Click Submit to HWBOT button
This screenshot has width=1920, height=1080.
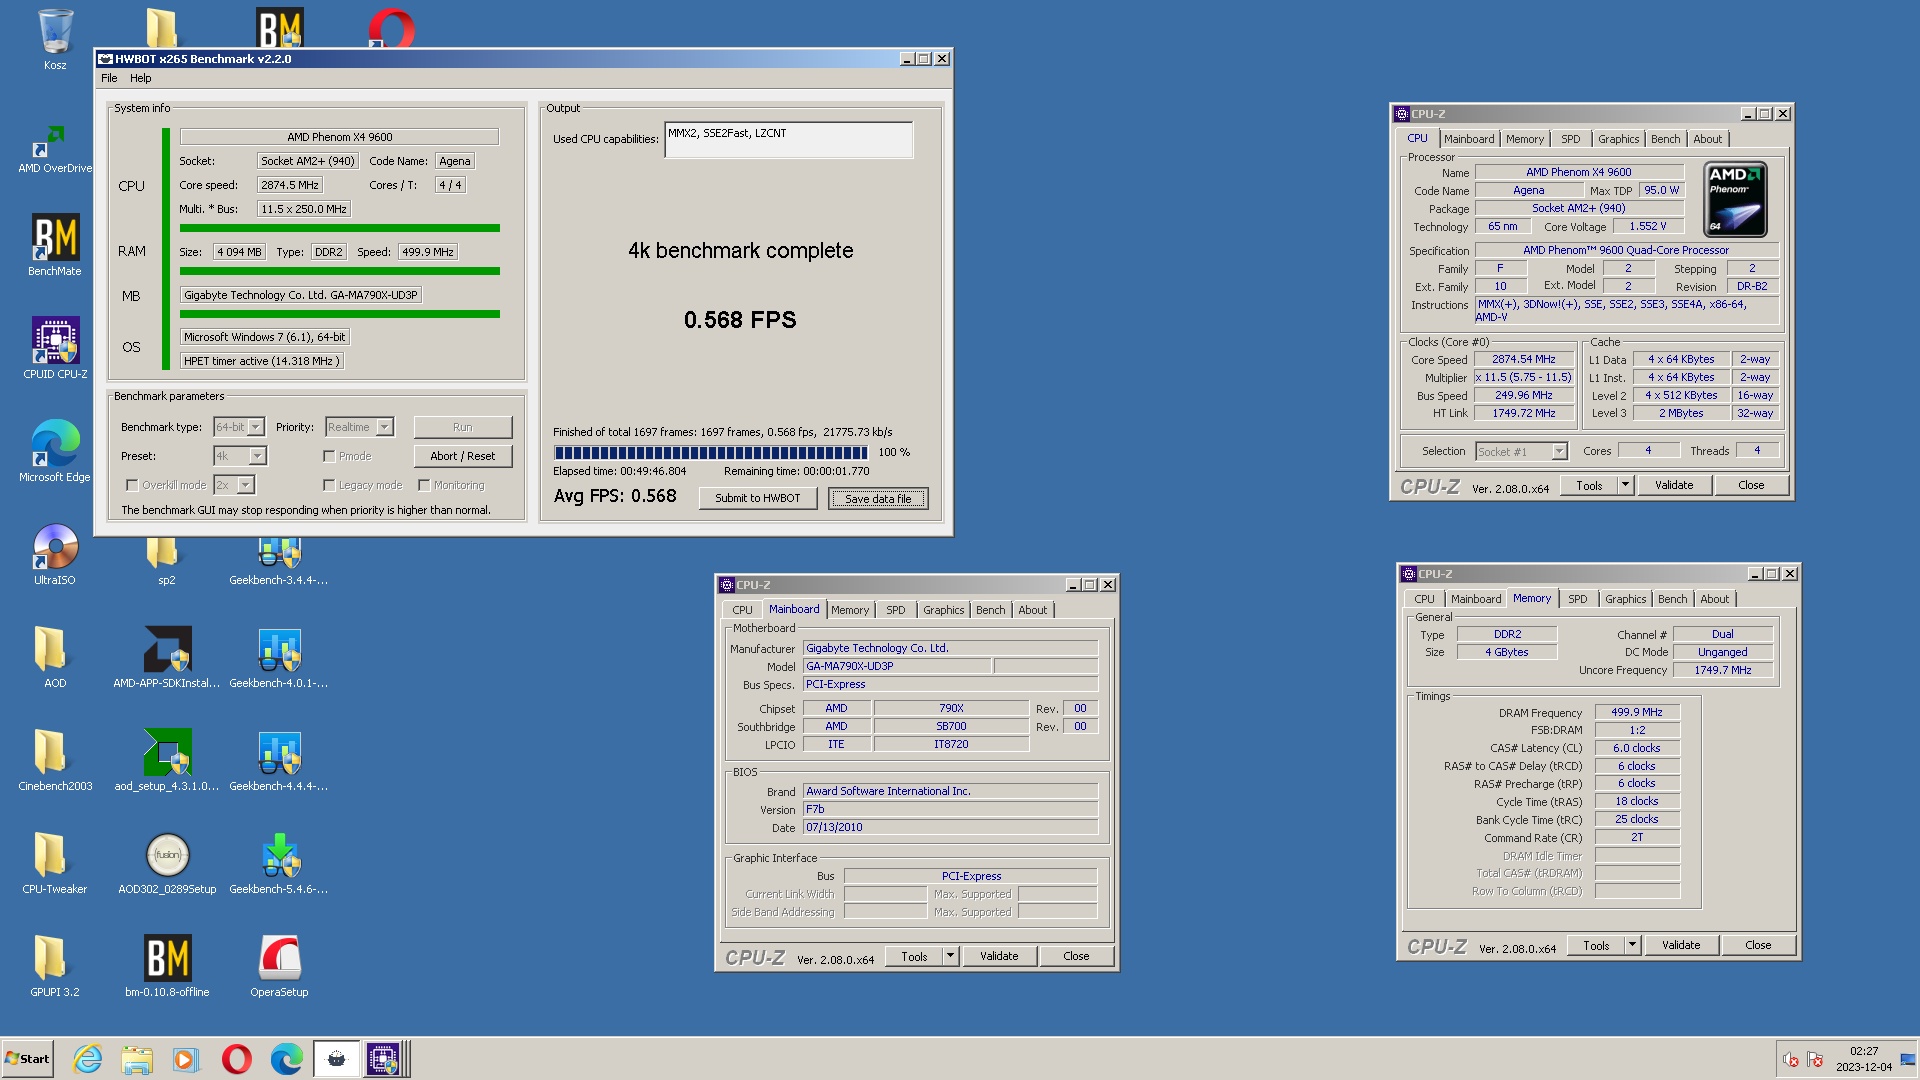[x=757, y=498]
